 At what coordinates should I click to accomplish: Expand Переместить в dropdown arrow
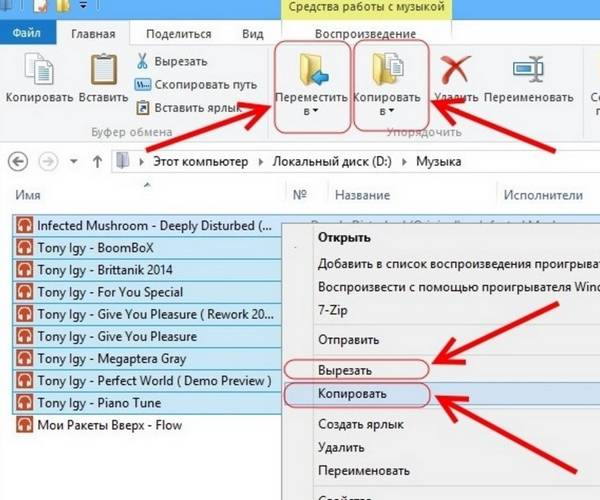coord(315,111)
